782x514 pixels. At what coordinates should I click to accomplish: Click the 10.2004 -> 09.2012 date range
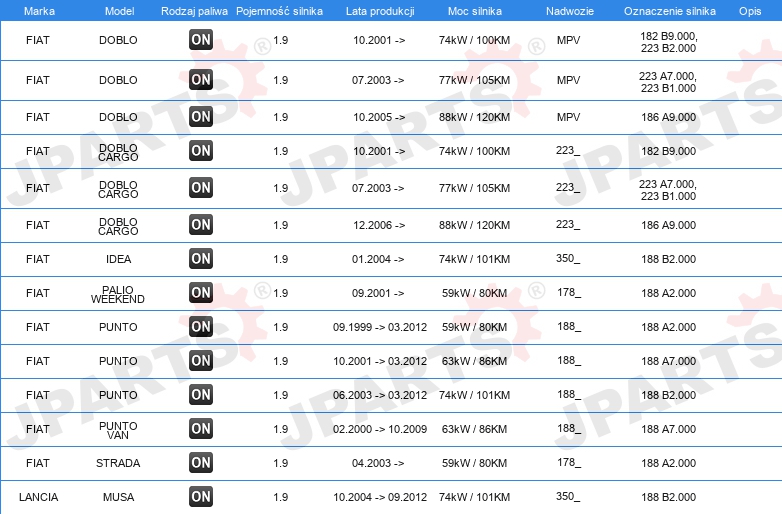coord(380,497)
